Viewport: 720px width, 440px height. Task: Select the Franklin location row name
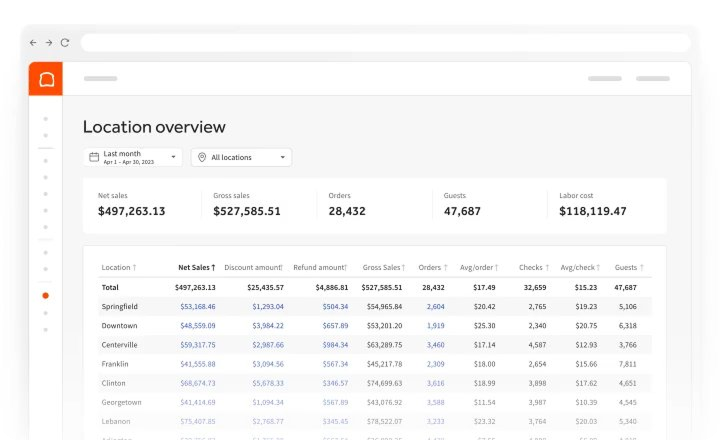[115, 364]
